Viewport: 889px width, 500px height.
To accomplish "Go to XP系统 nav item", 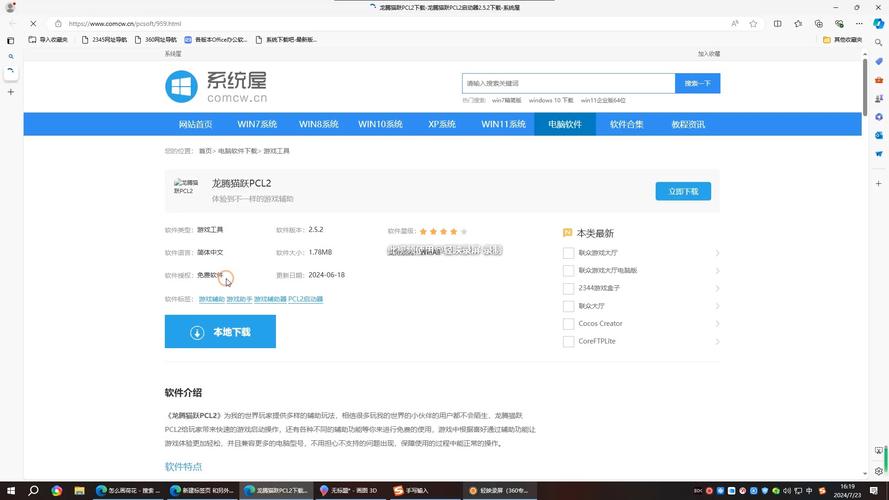I will tap(442, 124).
